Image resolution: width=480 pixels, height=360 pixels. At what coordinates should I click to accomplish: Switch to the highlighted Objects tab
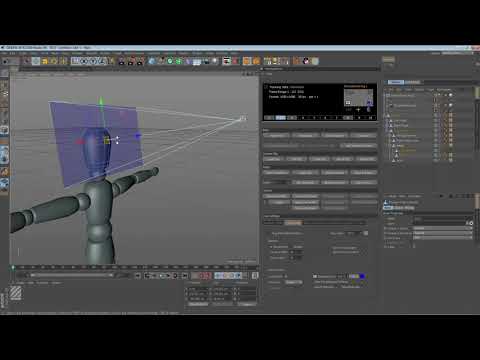pyautogui.click(x=395, y=82)
